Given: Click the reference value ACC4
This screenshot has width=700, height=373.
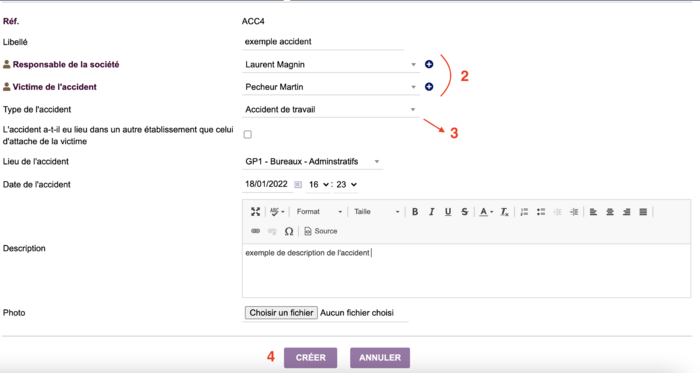Looking at the screenshot, I should click(x=253, y=21).
